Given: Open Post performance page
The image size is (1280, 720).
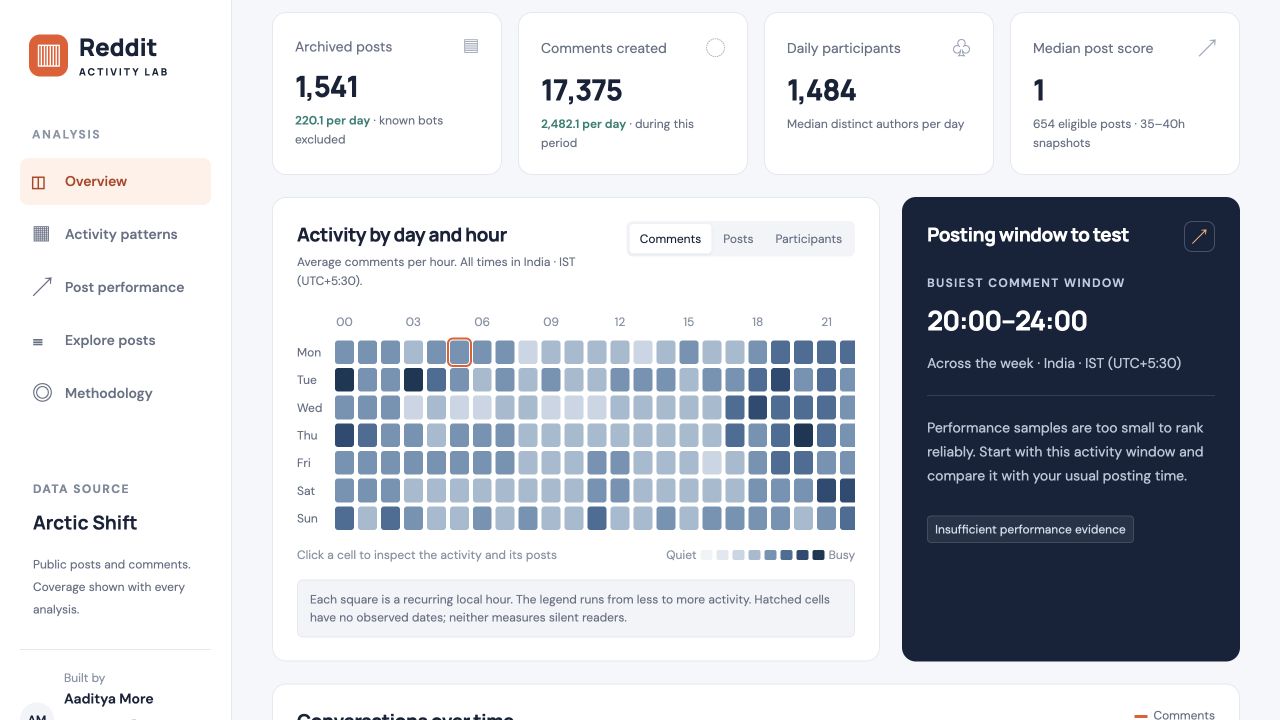Looking at the screenshot, I should (116, 287).
